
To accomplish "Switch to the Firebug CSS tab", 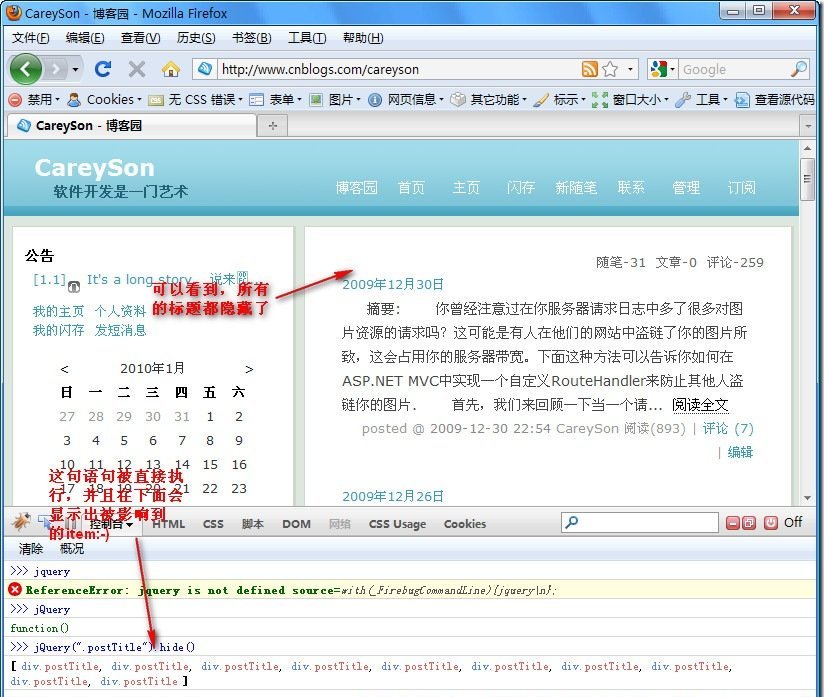I will click(213, 524).
